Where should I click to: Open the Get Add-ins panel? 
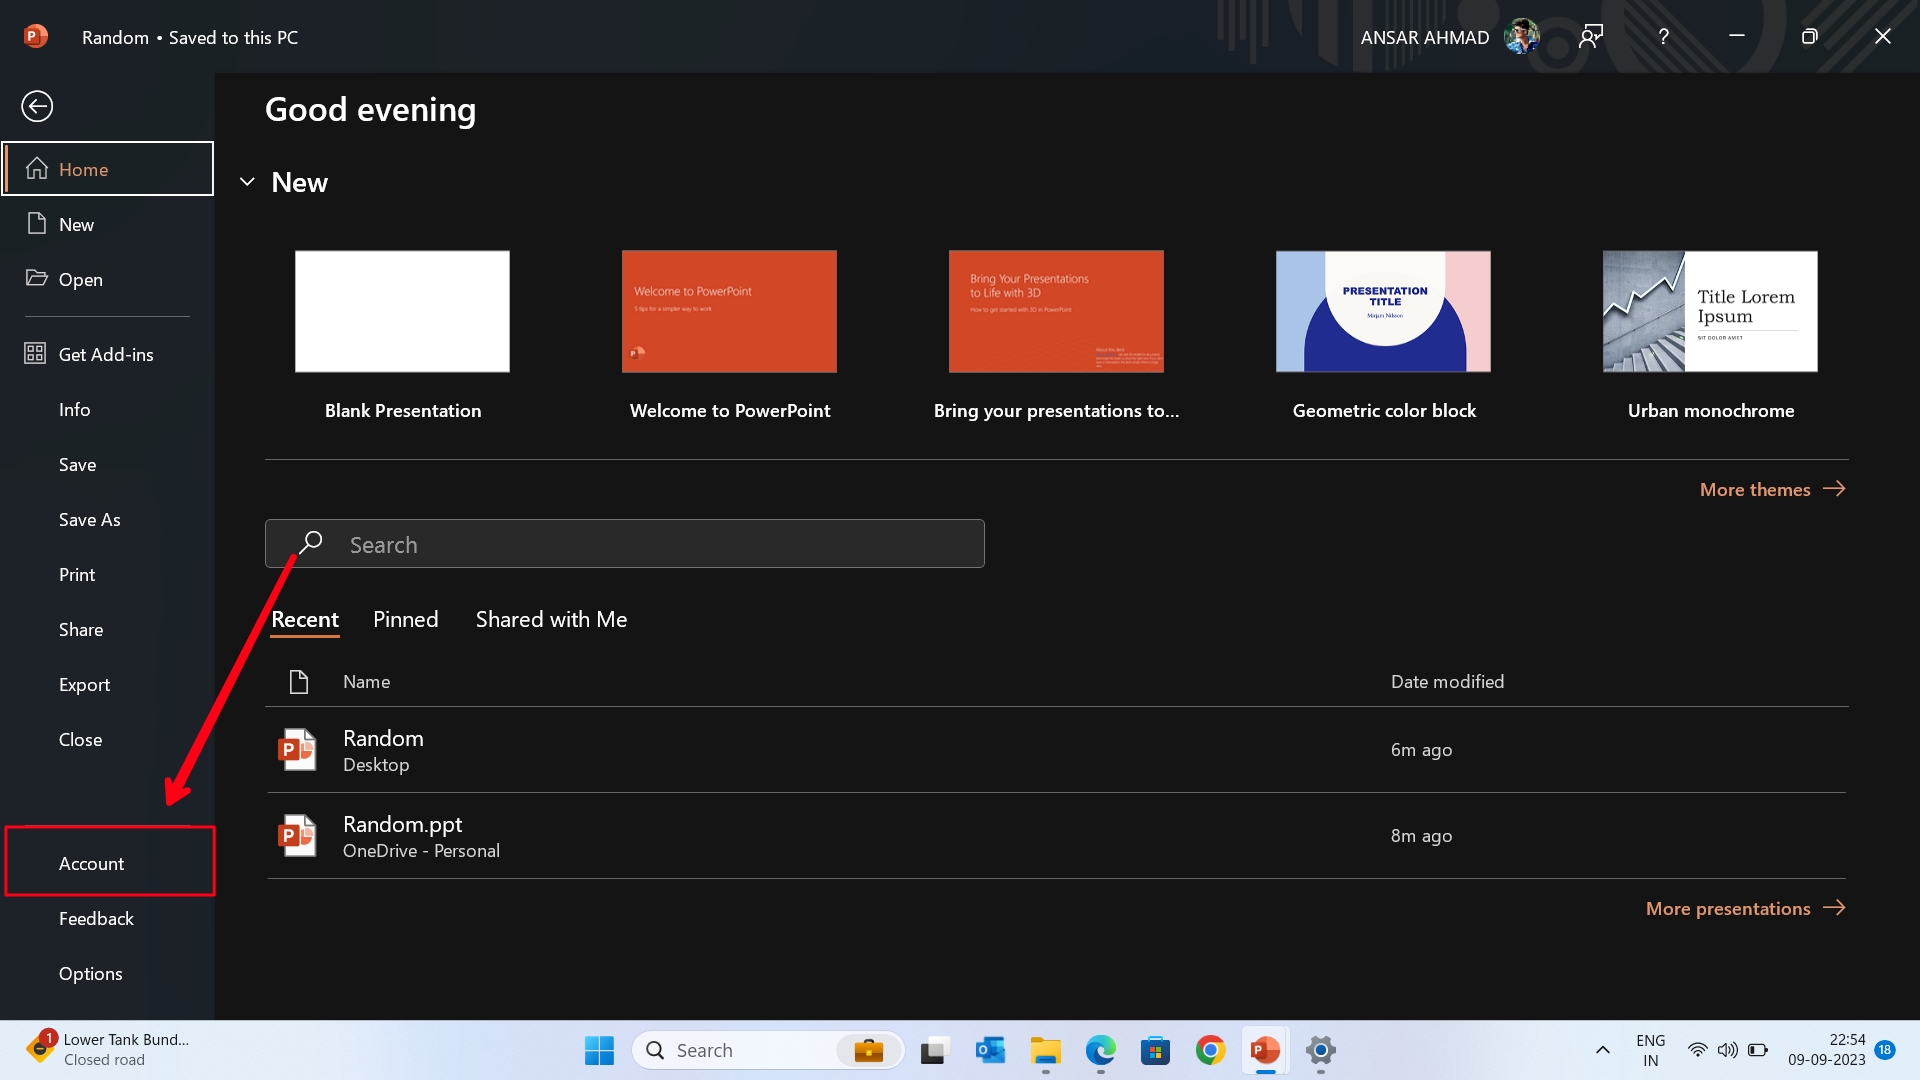click(104, 353)
